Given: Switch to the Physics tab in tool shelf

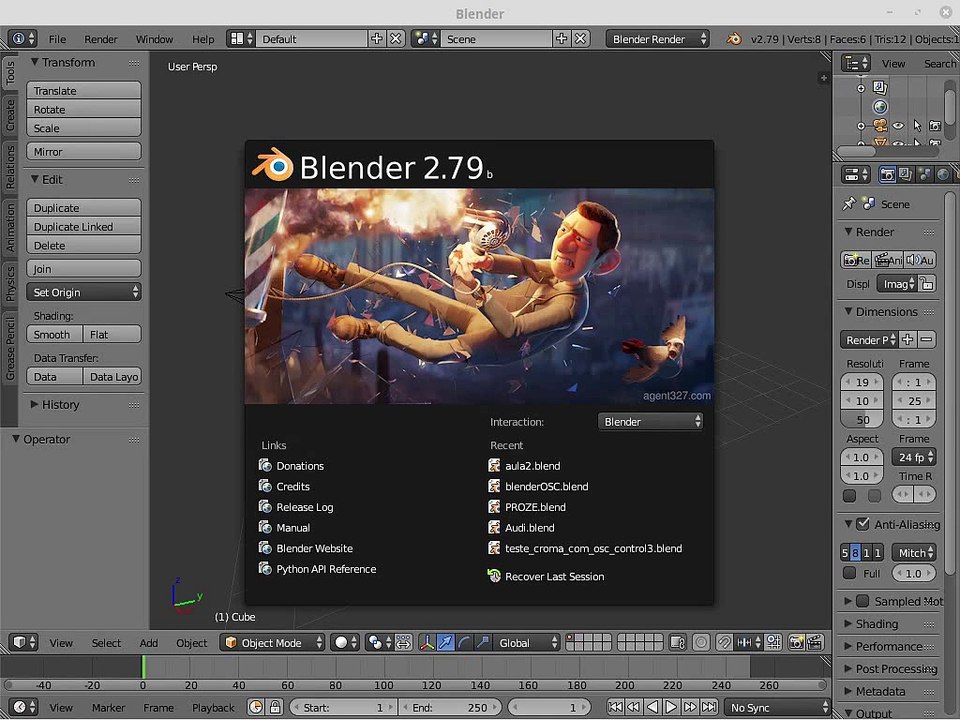Looking at the screenshot, I should (10, 283).
